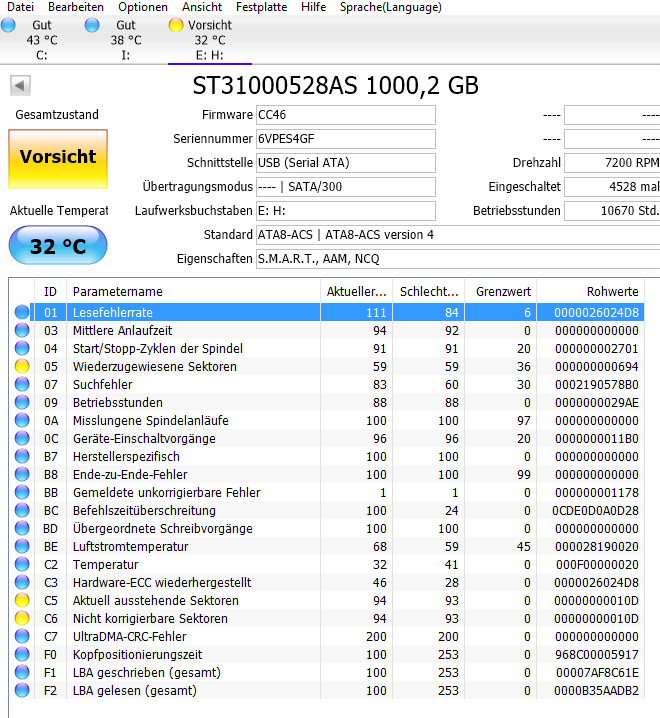Click status icon of Luftstromtemperatur row
The width and height of the screenshot is (660, 718).
pyautogui.click(x=22, y=546)
